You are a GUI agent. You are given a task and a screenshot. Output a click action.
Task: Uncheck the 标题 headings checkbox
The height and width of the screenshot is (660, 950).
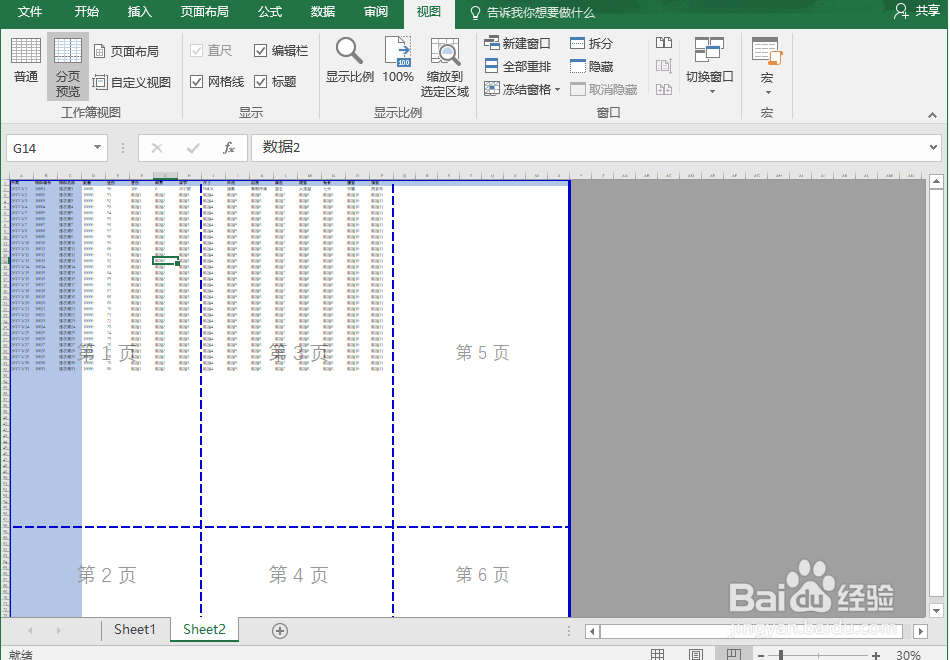pos(270,81)
